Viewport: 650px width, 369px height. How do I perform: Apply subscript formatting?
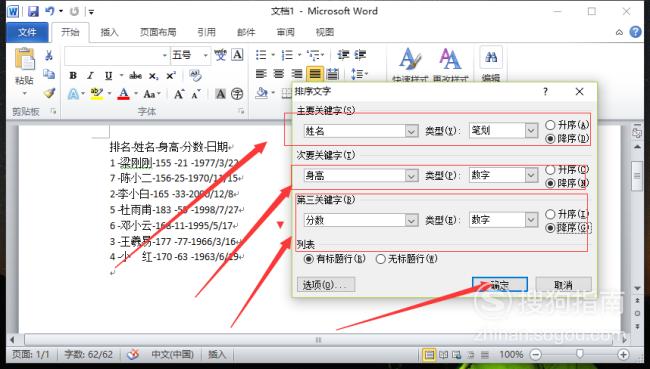tap(153, 76)
